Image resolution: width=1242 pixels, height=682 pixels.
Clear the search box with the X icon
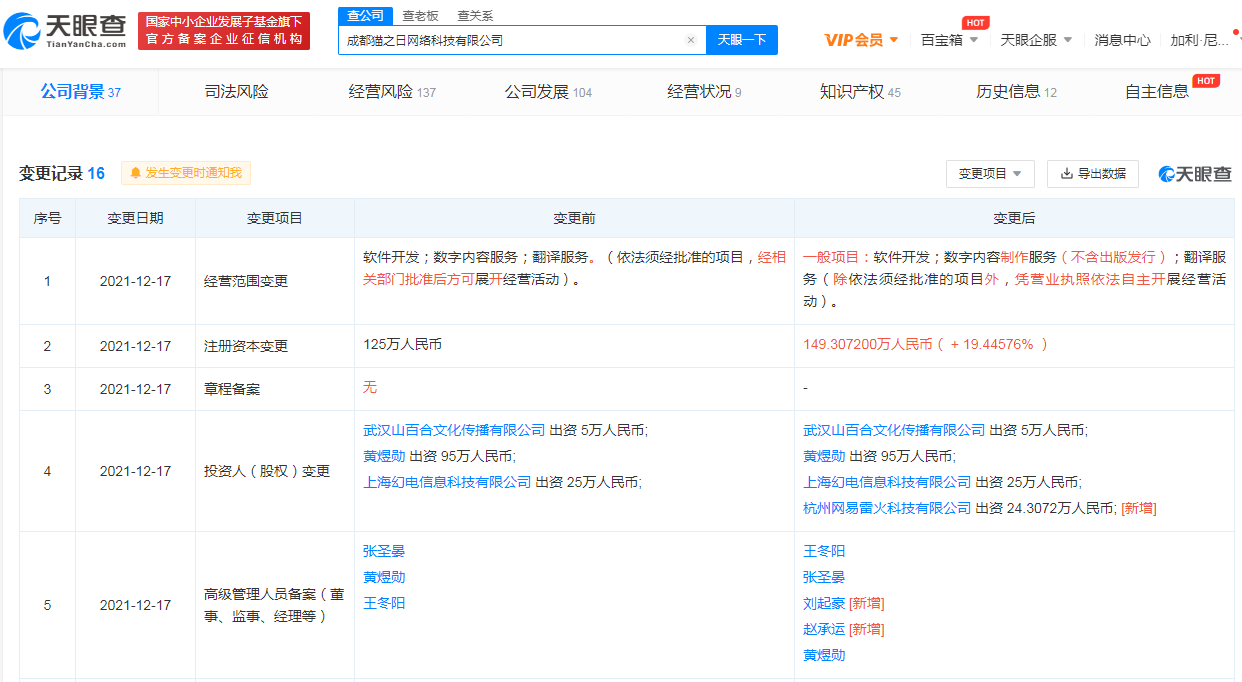pyautogui.click(x=690, y=40)
